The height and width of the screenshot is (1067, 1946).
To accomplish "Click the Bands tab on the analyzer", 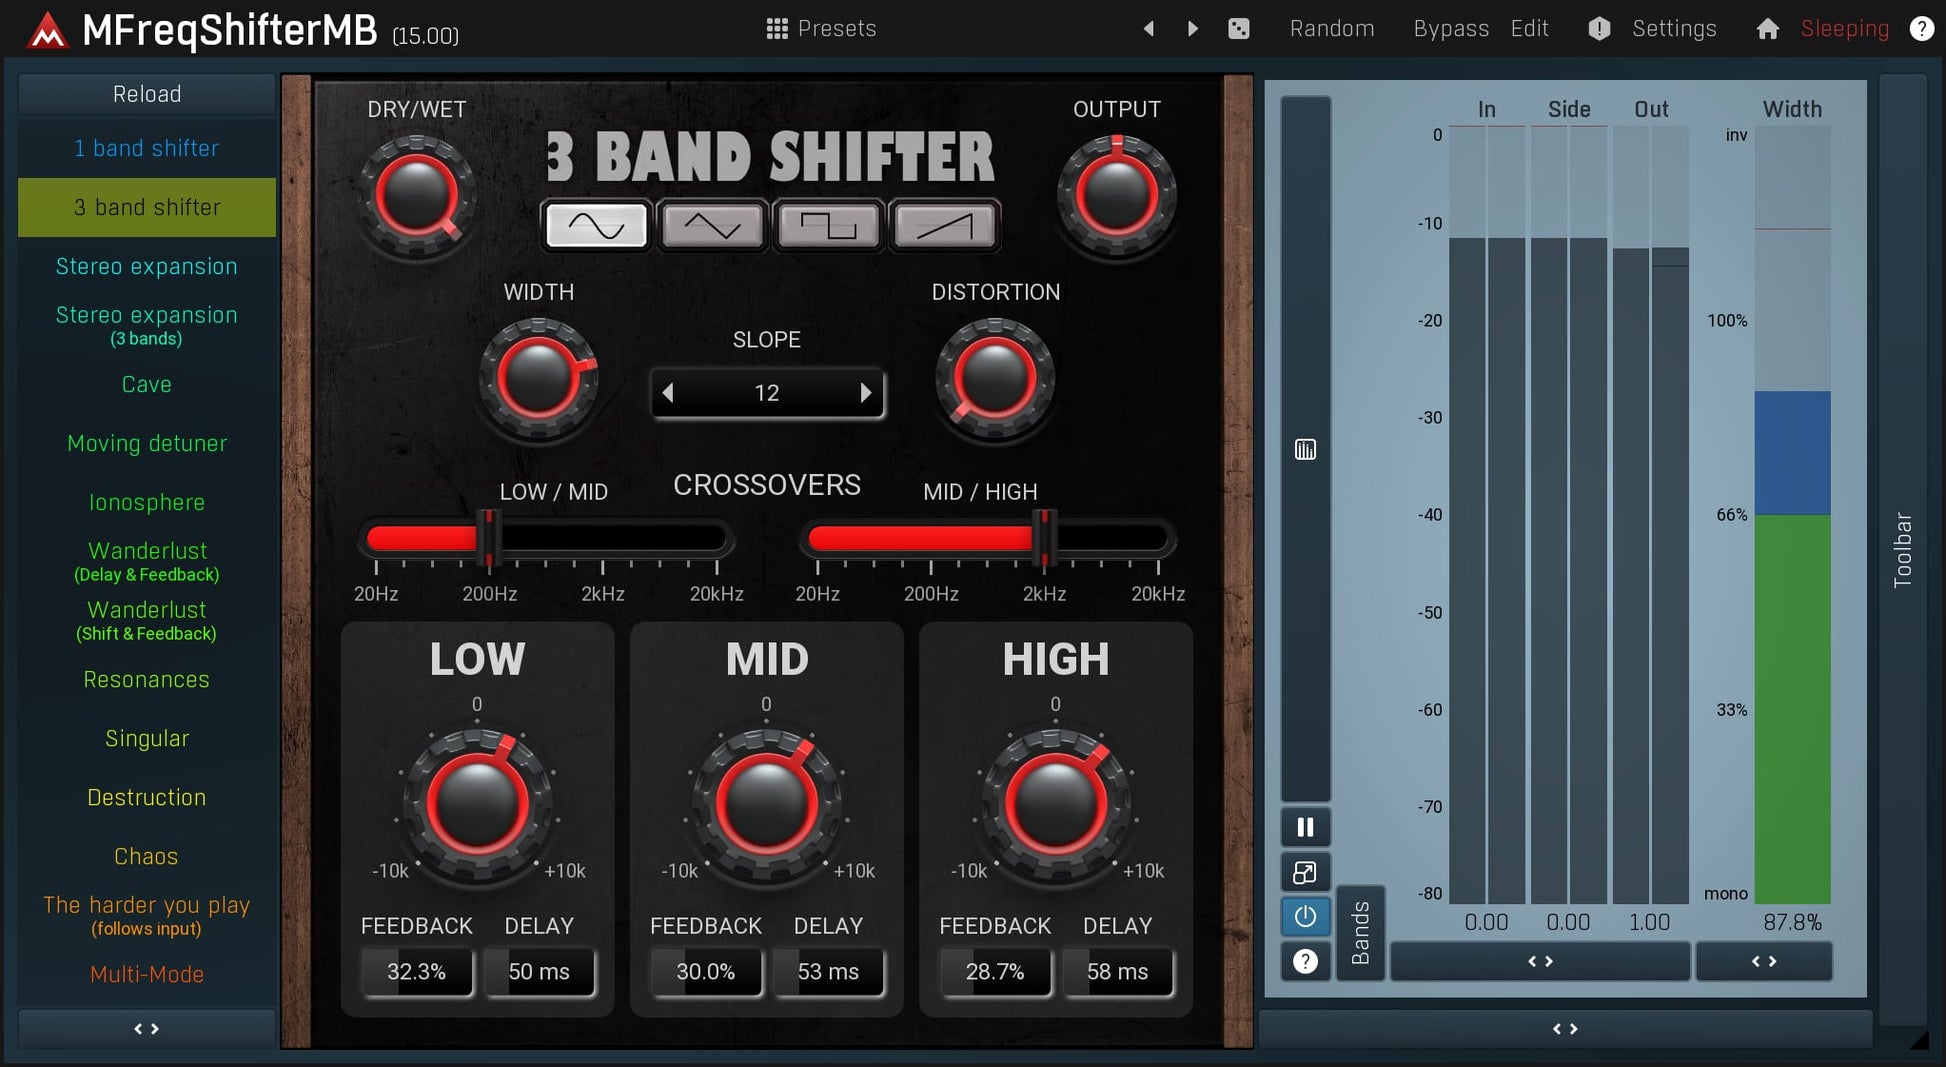I will tap(1360, 932).
